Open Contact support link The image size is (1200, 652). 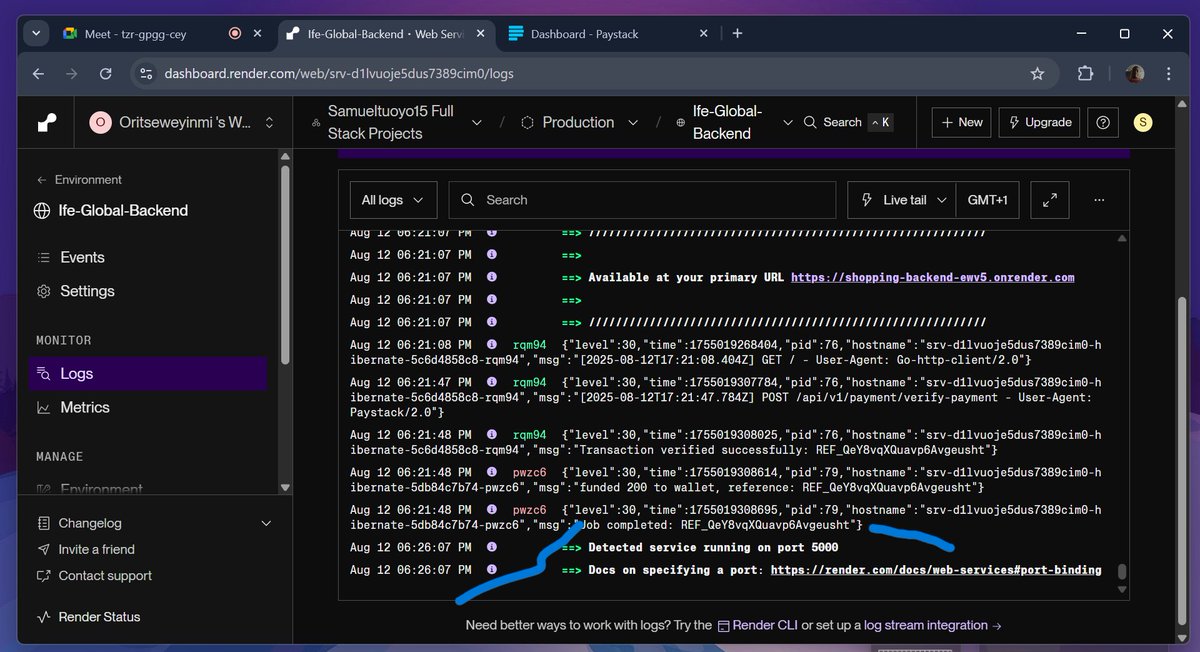tap(95, 576)
